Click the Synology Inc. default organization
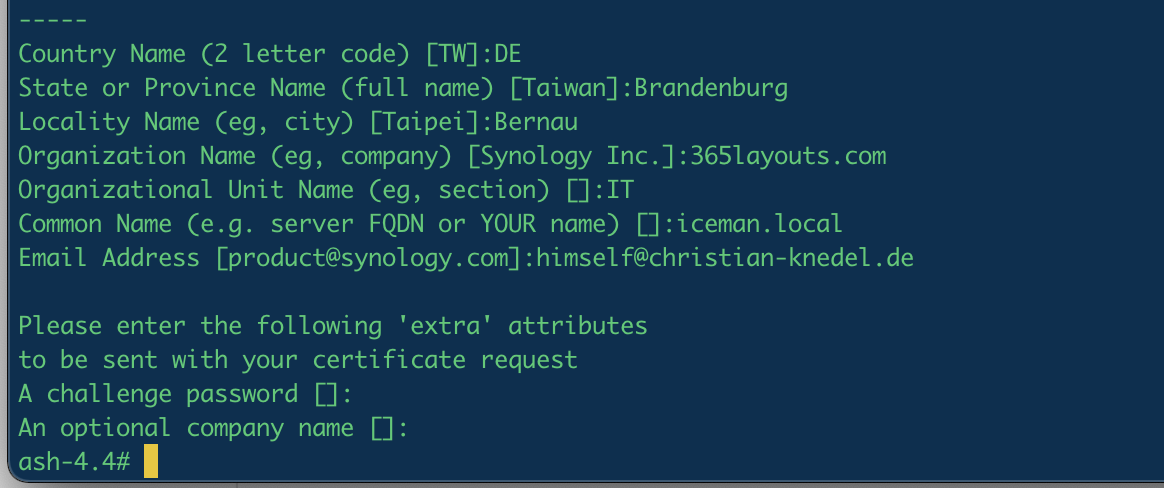This screenshot has height=488, width=1164. pos(571,156)
